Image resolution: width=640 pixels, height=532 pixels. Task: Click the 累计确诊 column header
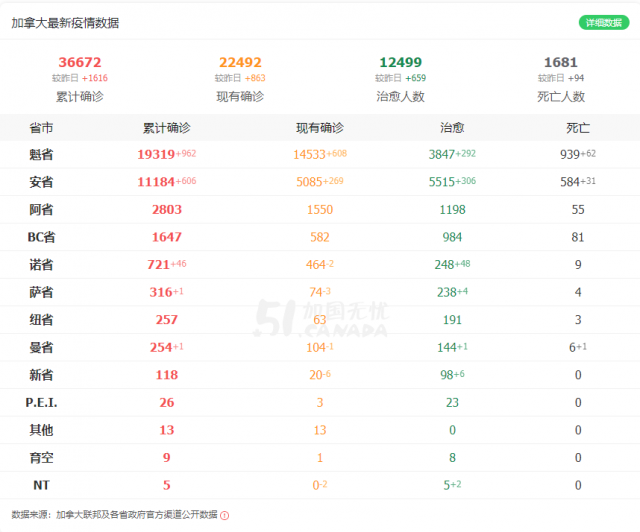pos(167,128)
